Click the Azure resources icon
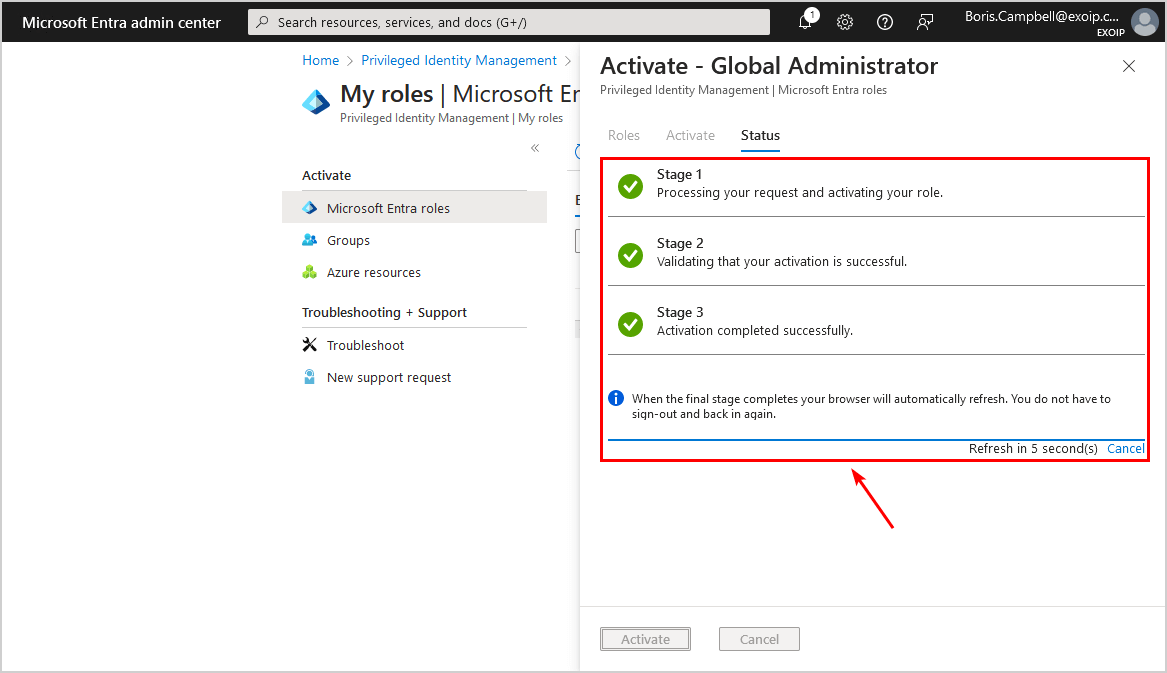Screen dimensions: 1167x673 pos(309,272)
